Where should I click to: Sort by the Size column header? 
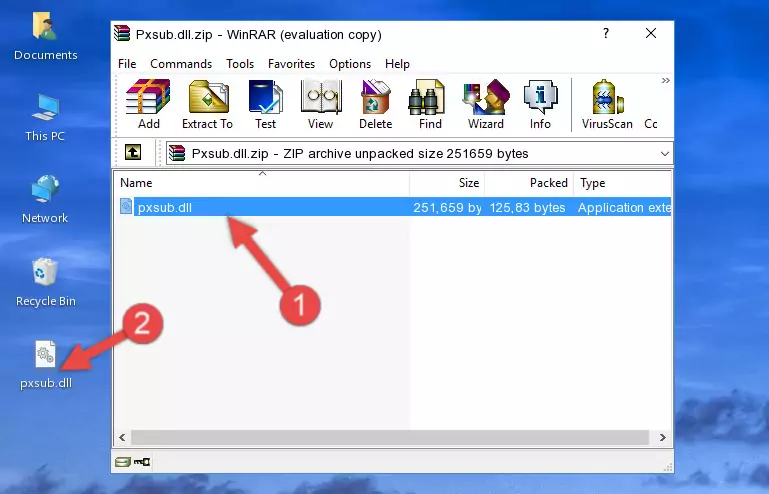[x=447, y=183]
